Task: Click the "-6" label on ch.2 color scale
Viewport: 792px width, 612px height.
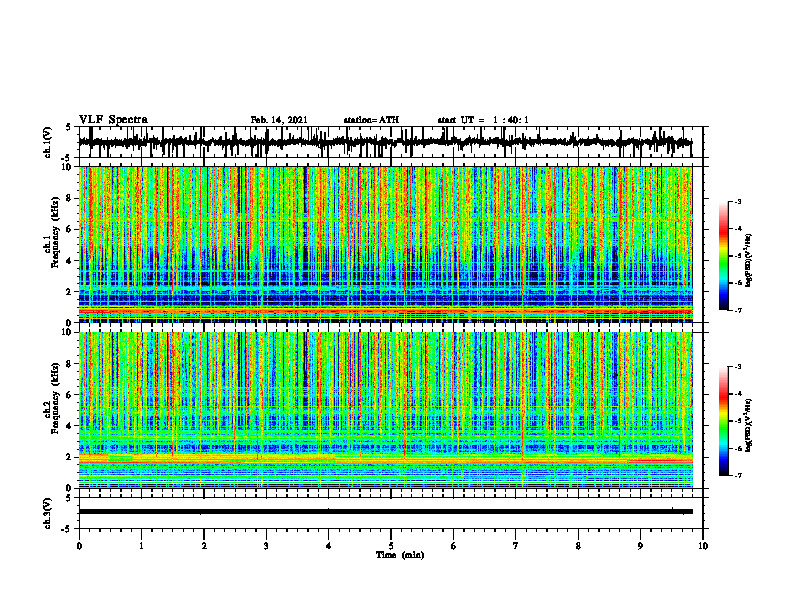Action: 738,448
